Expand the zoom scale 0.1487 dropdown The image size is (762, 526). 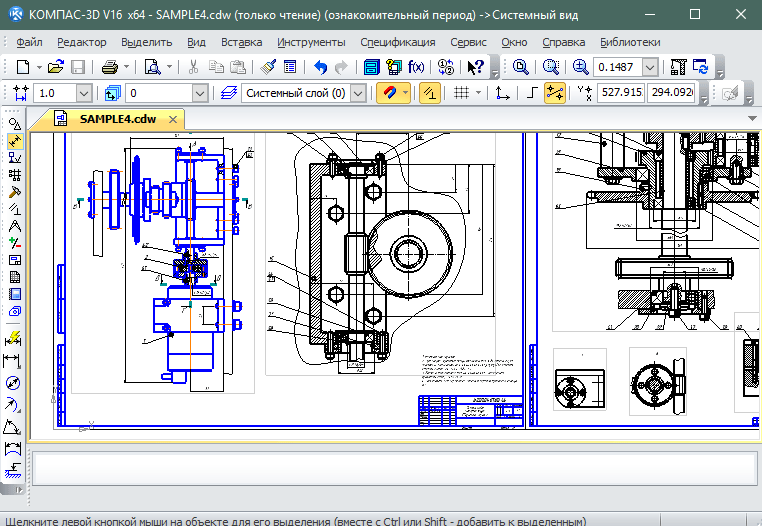[650, 67]
